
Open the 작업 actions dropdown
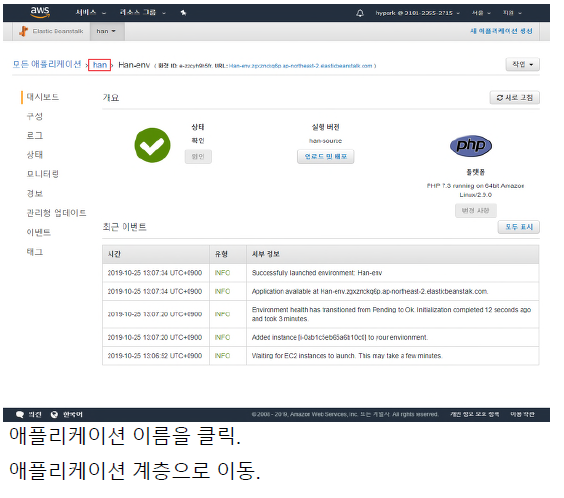pos(522,65)
